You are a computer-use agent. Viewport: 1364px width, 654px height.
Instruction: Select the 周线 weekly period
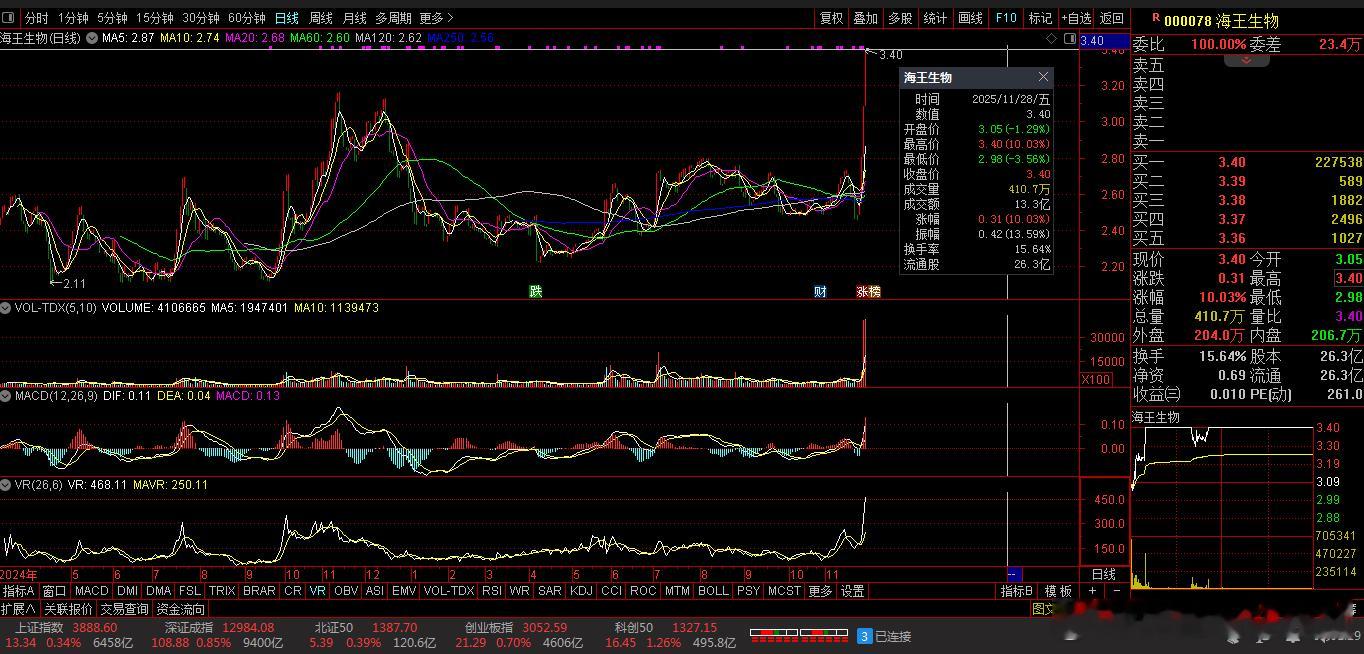(x=321, y=18)
